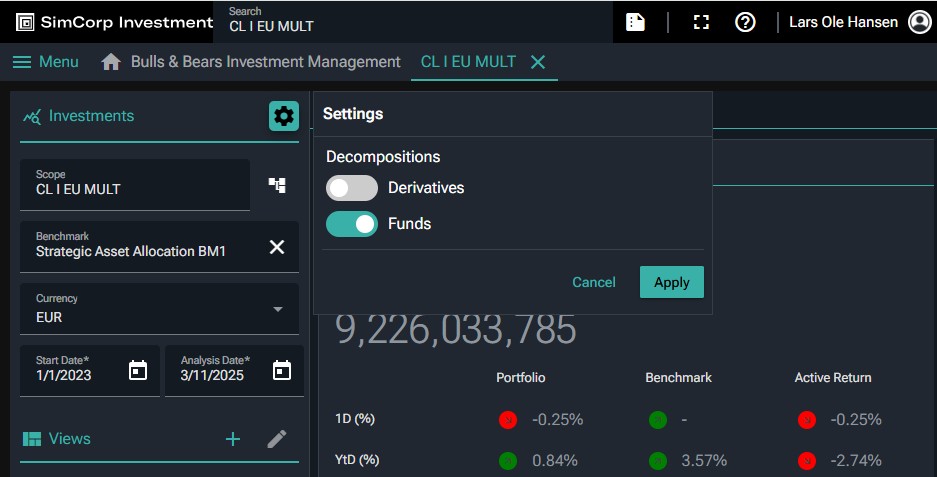Click the YtD portfolio green indicator
The height and width of the screenshot is (477, 937).
pos(508,461)
